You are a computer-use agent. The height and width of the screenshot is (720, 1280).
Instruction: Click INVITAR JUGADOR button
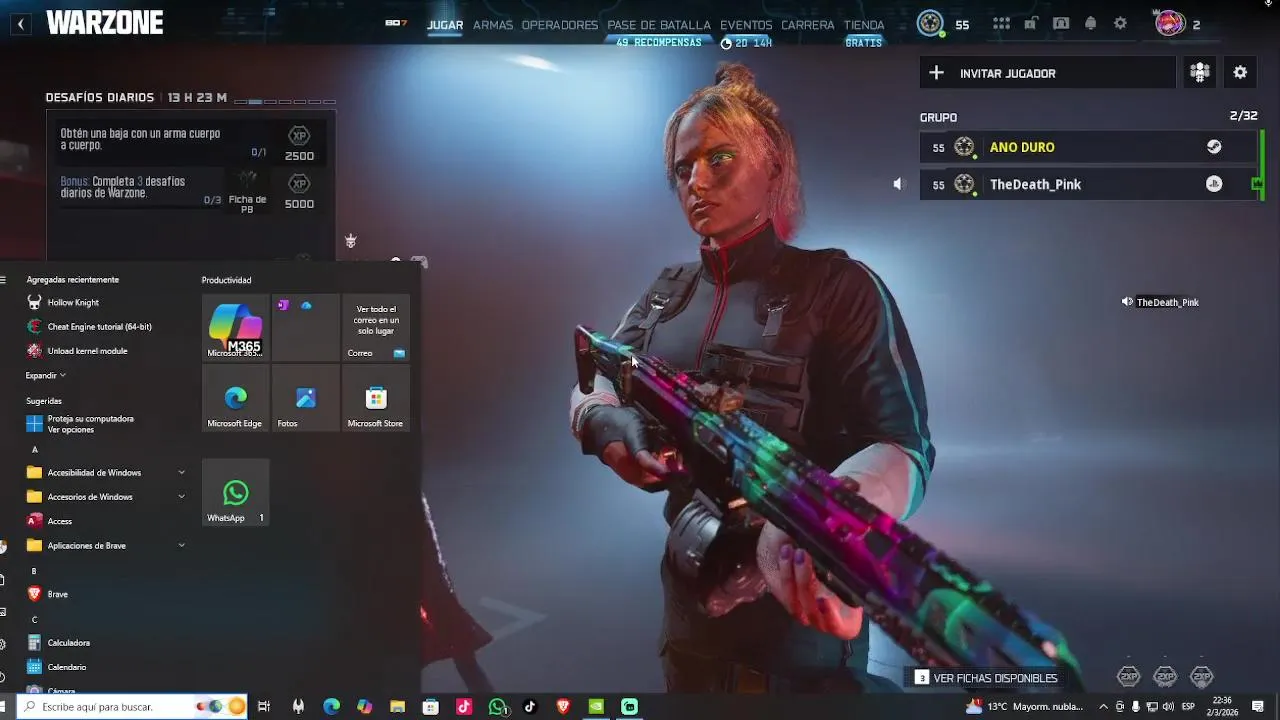1047,73
